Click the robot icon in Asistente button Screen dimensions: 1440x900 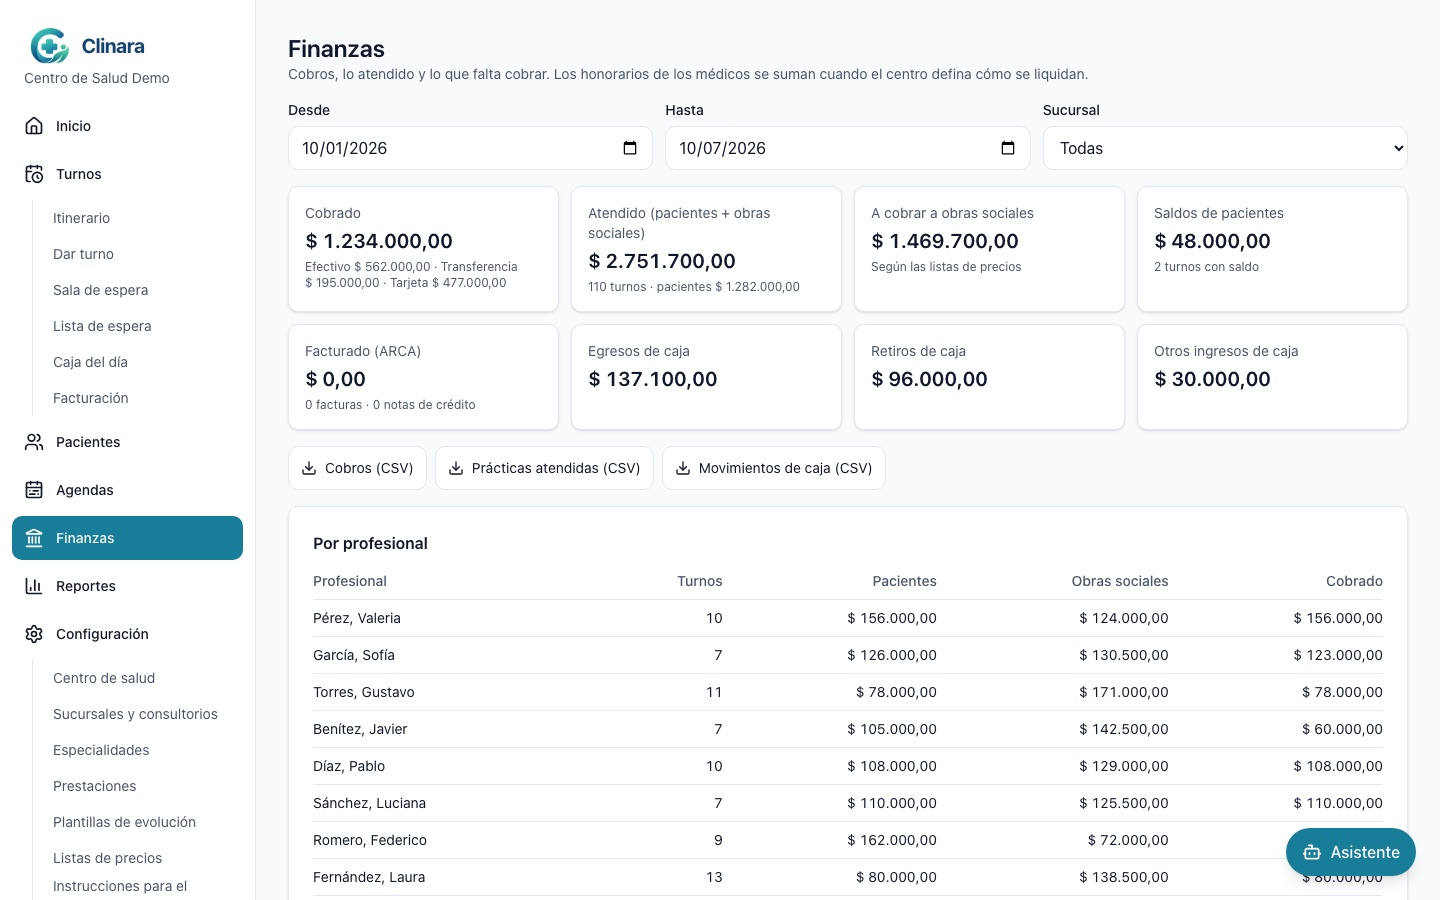tap(1312, 852)
